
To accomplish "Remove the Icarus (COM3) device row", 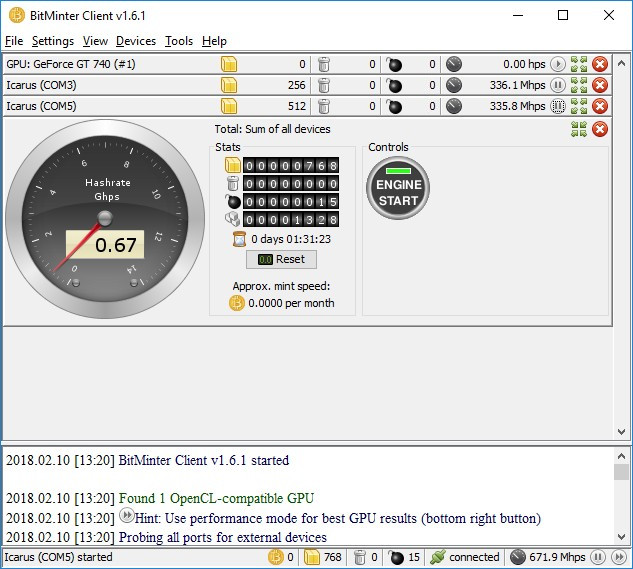I will coord(600,85).
